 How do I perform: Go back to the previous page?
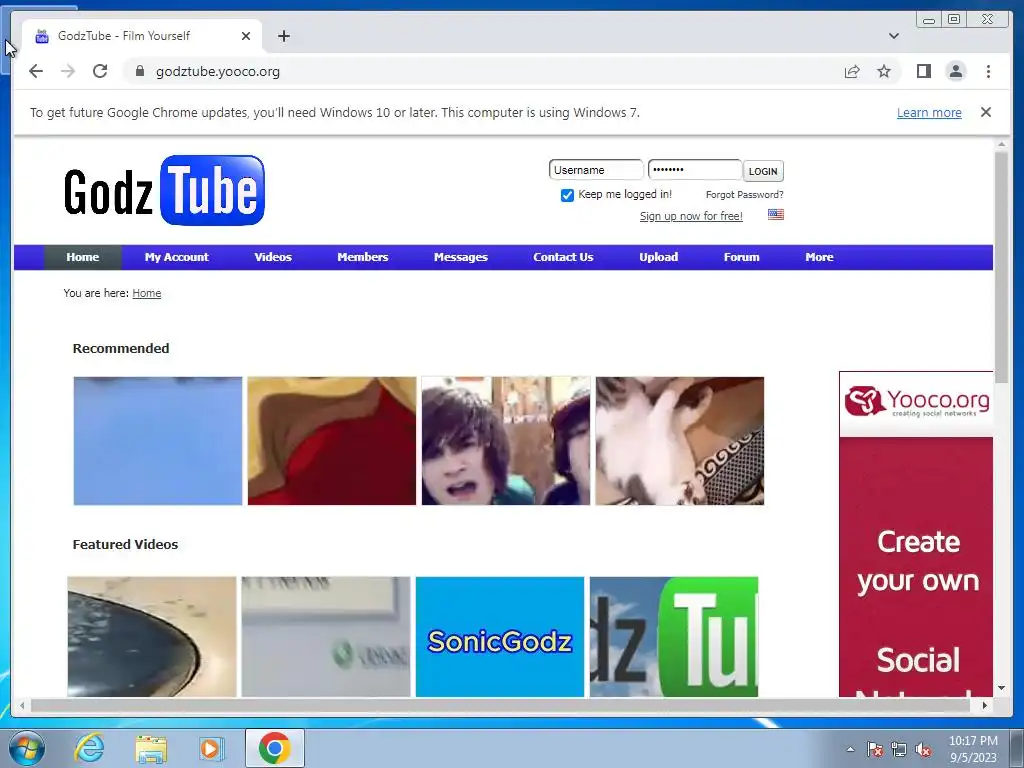click(x=36, y=71)
